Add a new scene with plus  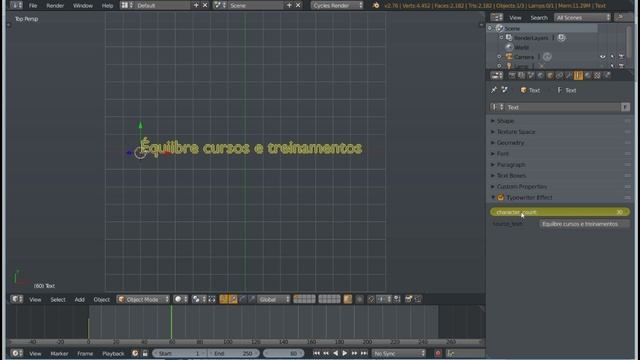pyautogui.click(x=289, y=5)
